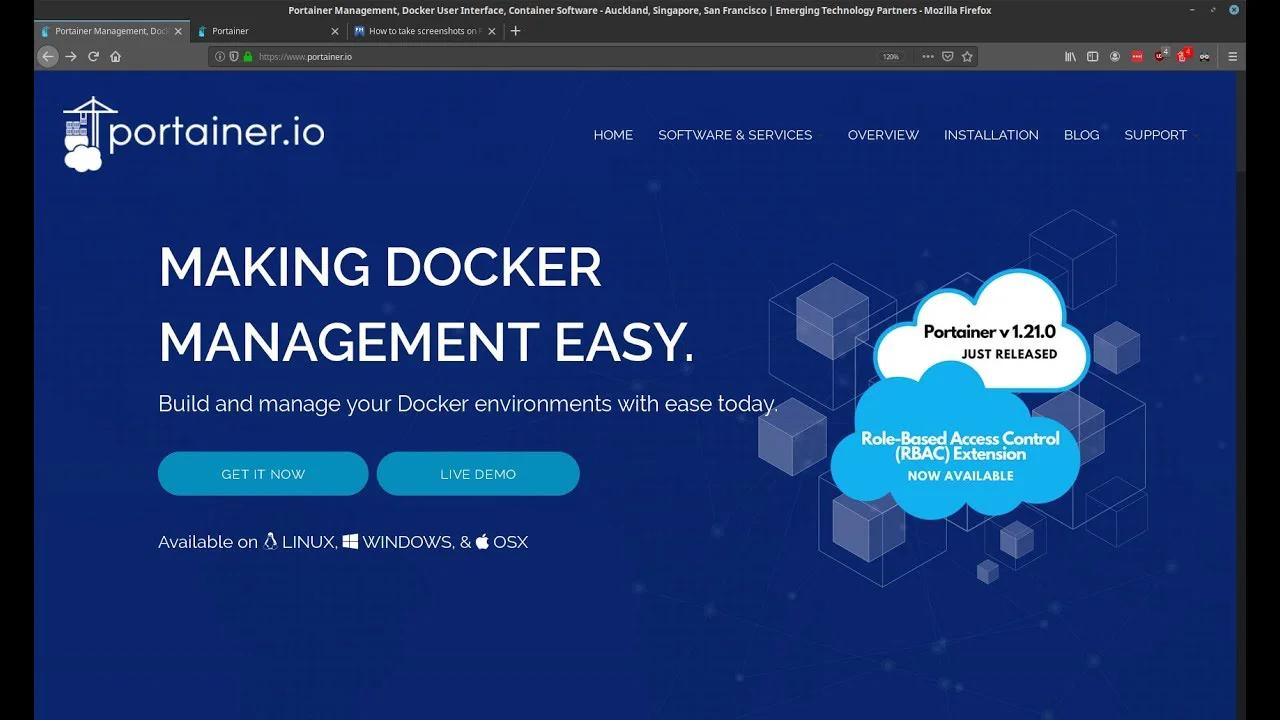Open the LastPass extension icon

(1136, 57)
